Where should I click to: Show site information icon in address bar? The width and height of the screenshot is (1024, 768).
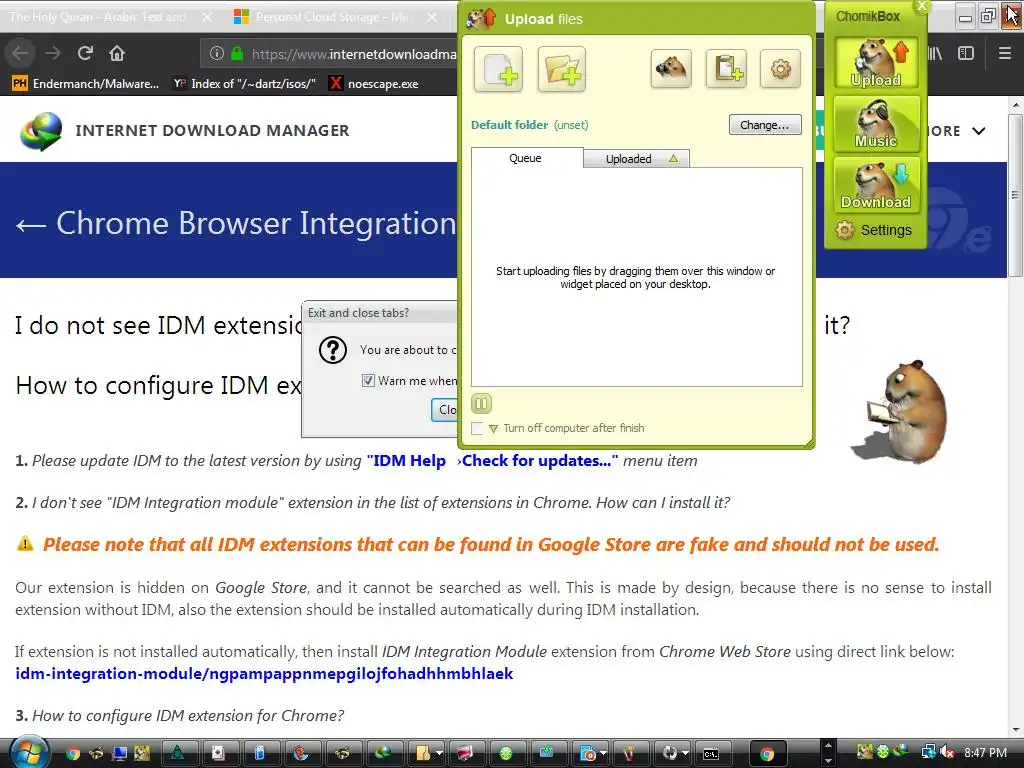217,54
